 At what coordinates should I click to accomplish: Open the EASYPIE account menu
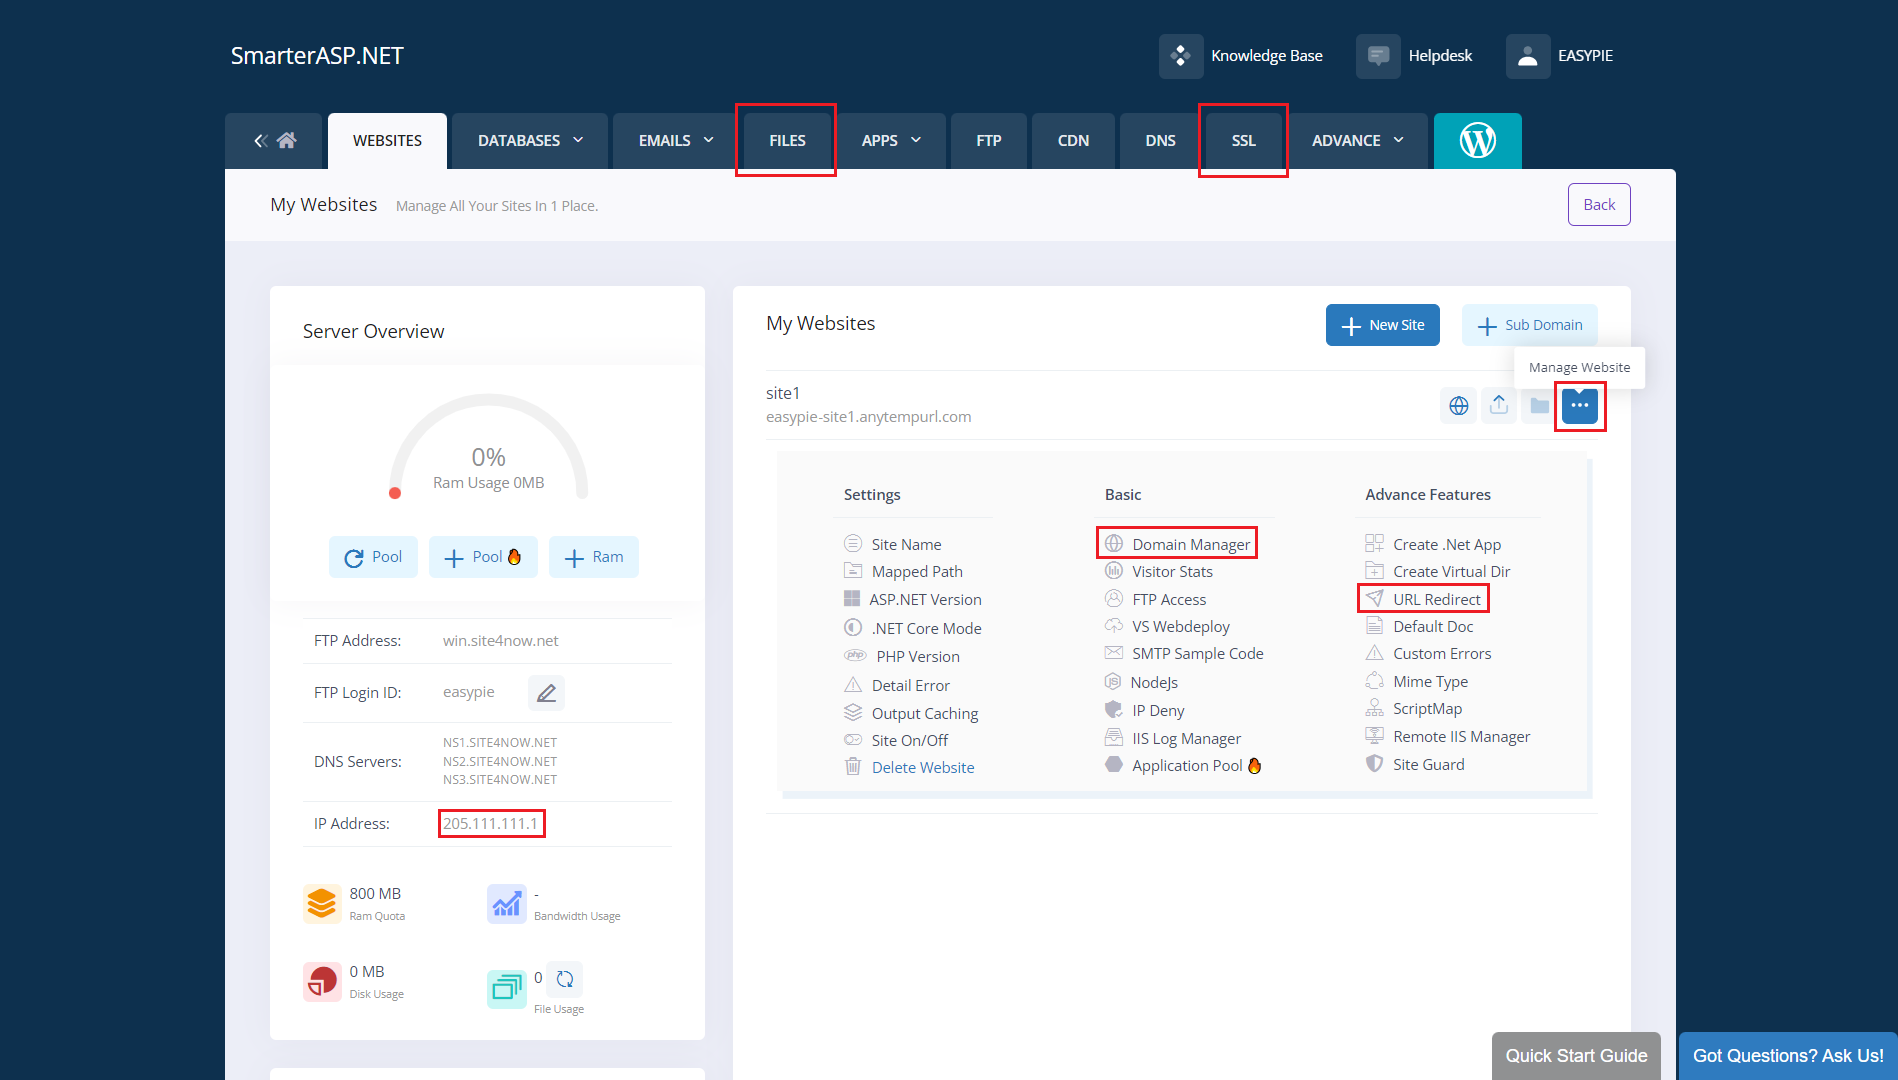pyautogui.click(x=1561, y=55)
